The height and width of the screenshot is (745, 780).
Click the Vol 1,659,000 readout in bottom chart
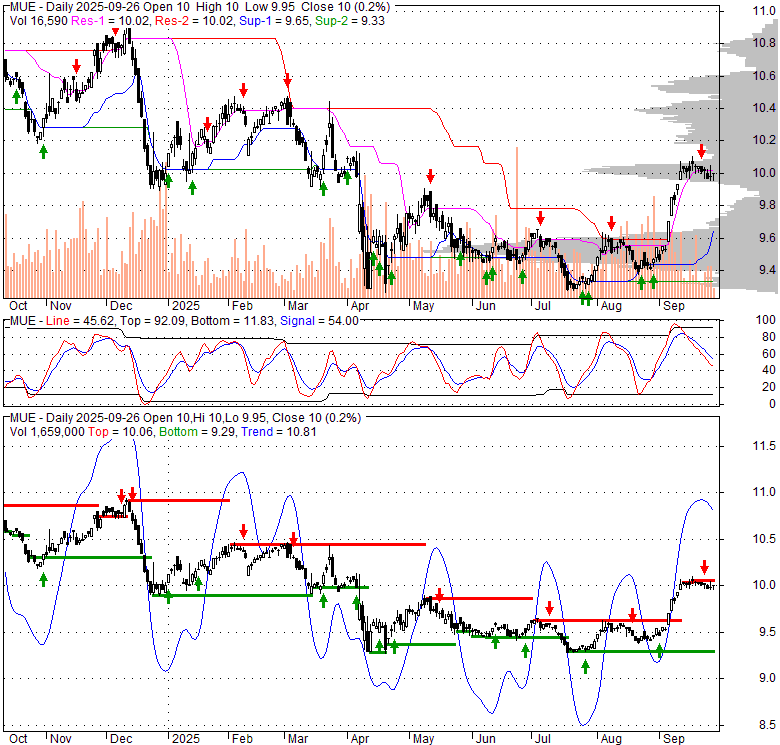[x=47, y=432]
